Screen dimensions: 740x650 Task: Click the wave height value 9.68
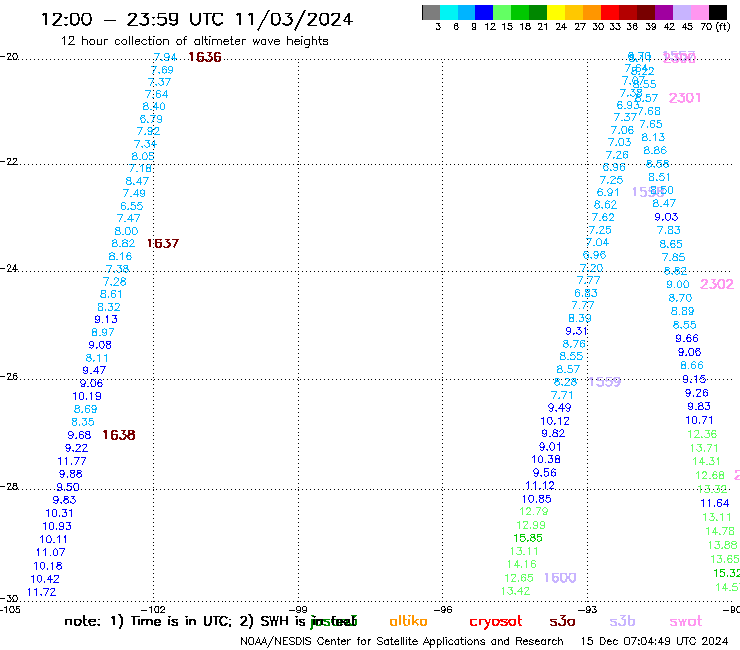(79, 435)
